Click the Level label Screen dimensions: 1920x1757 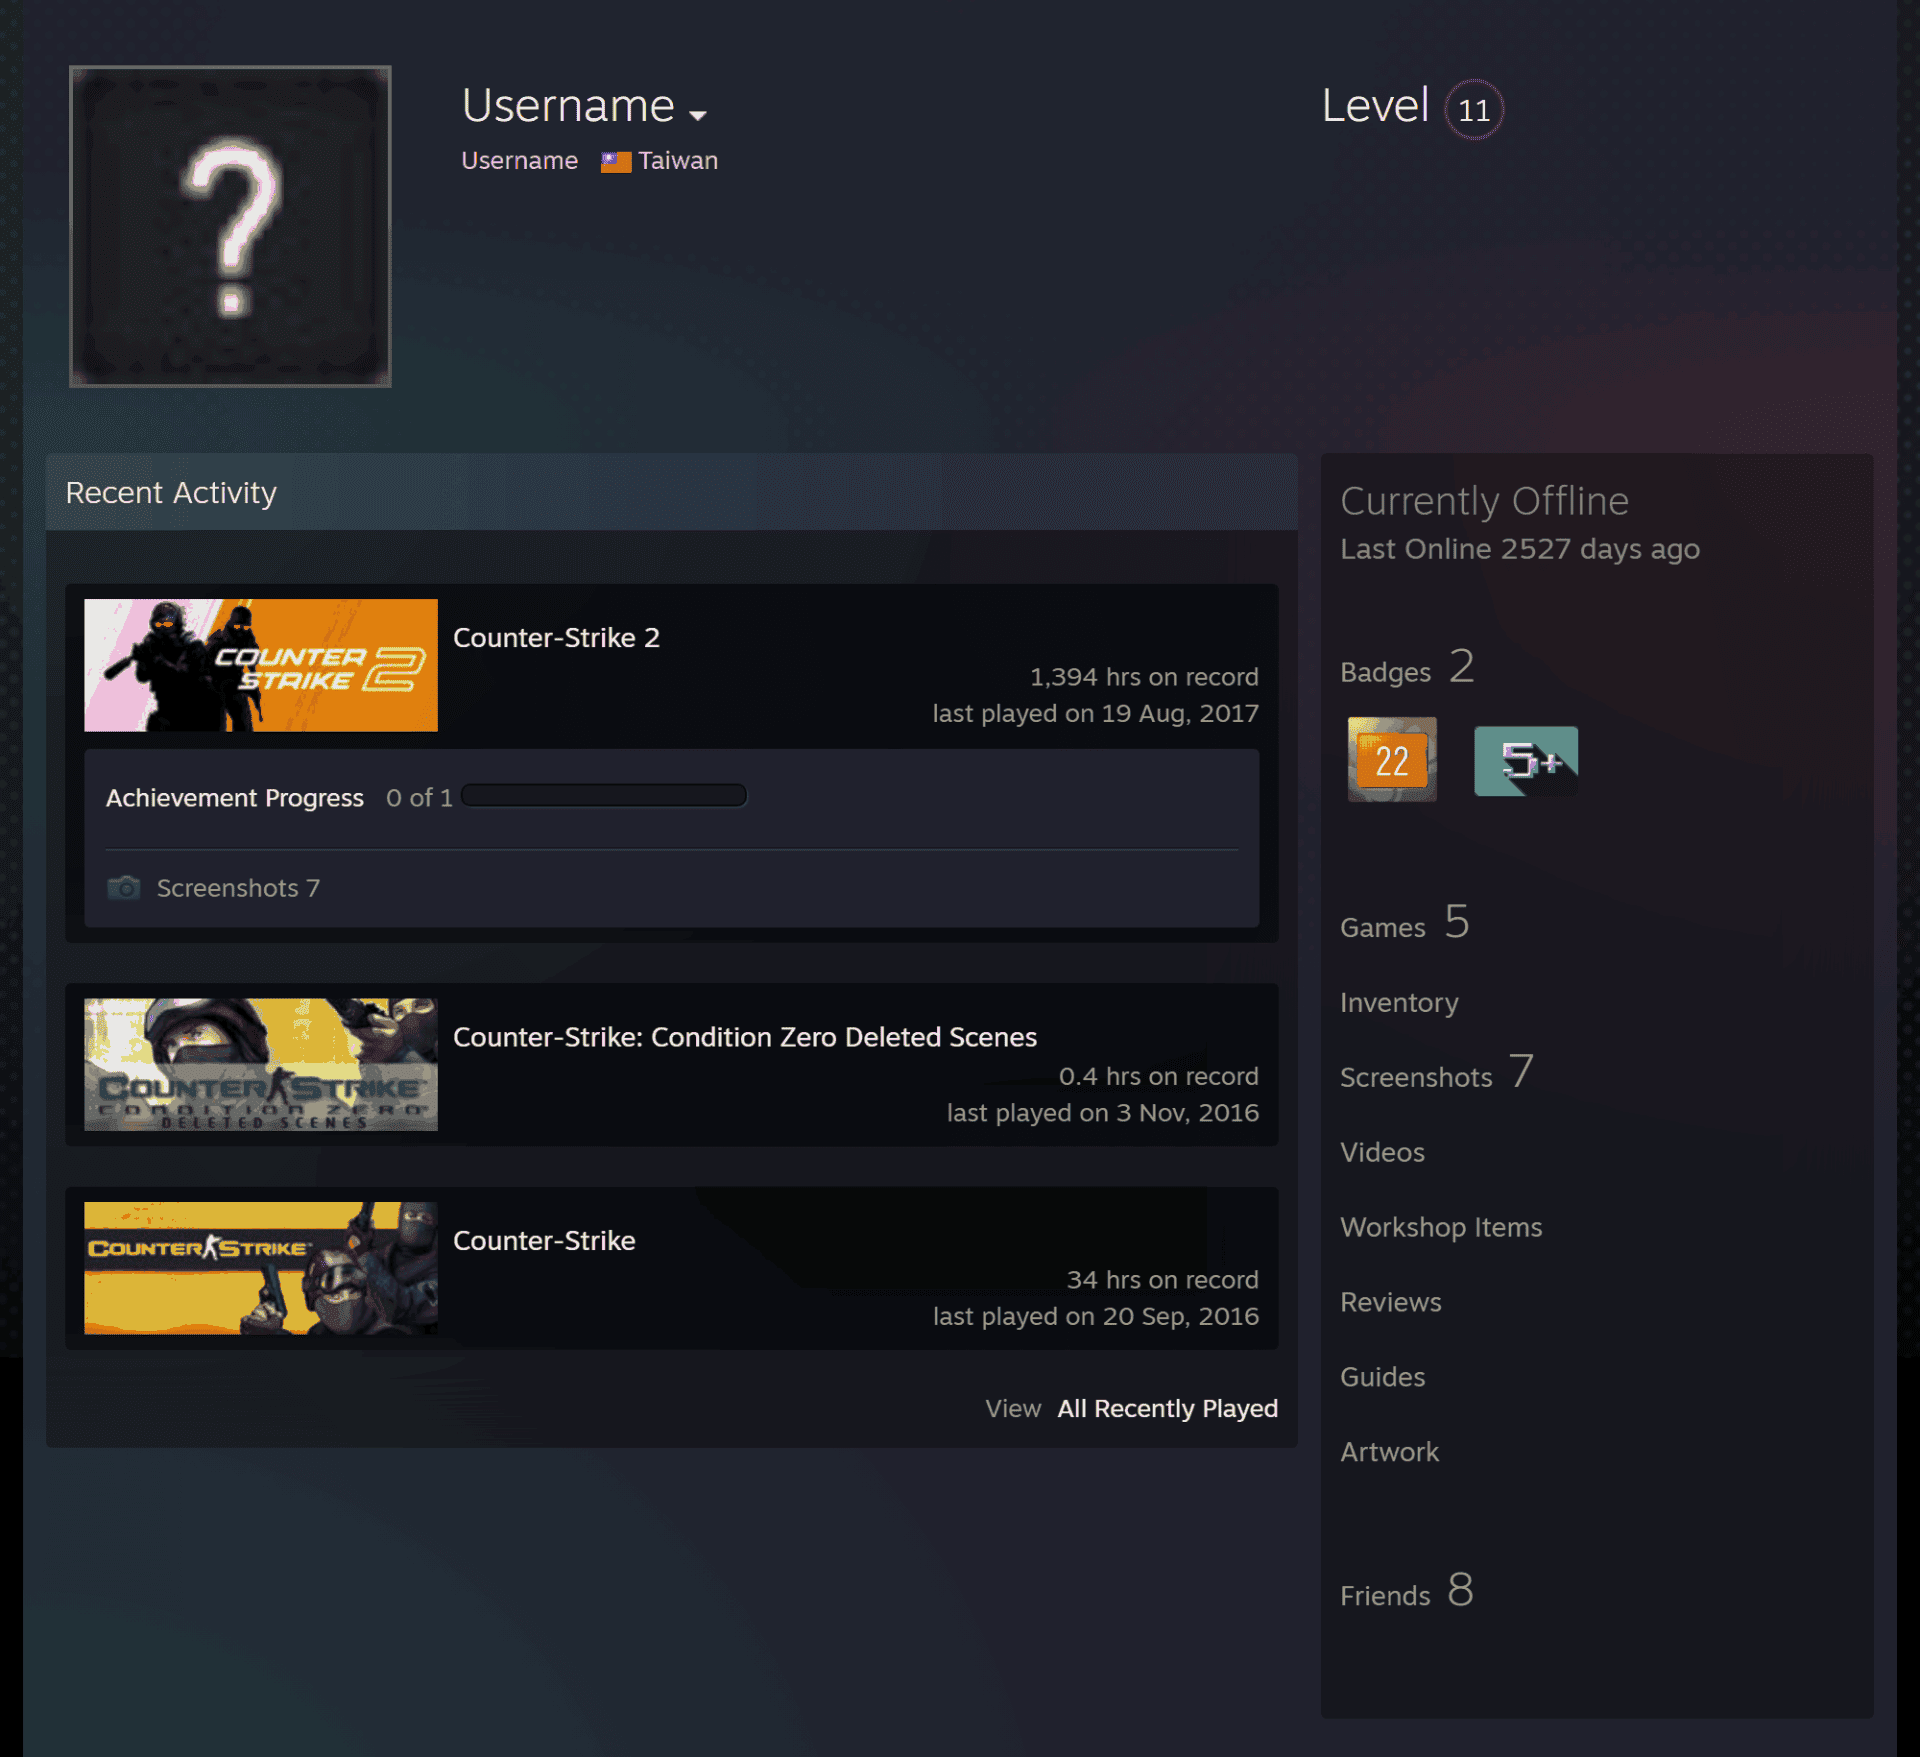point(1375,105)
